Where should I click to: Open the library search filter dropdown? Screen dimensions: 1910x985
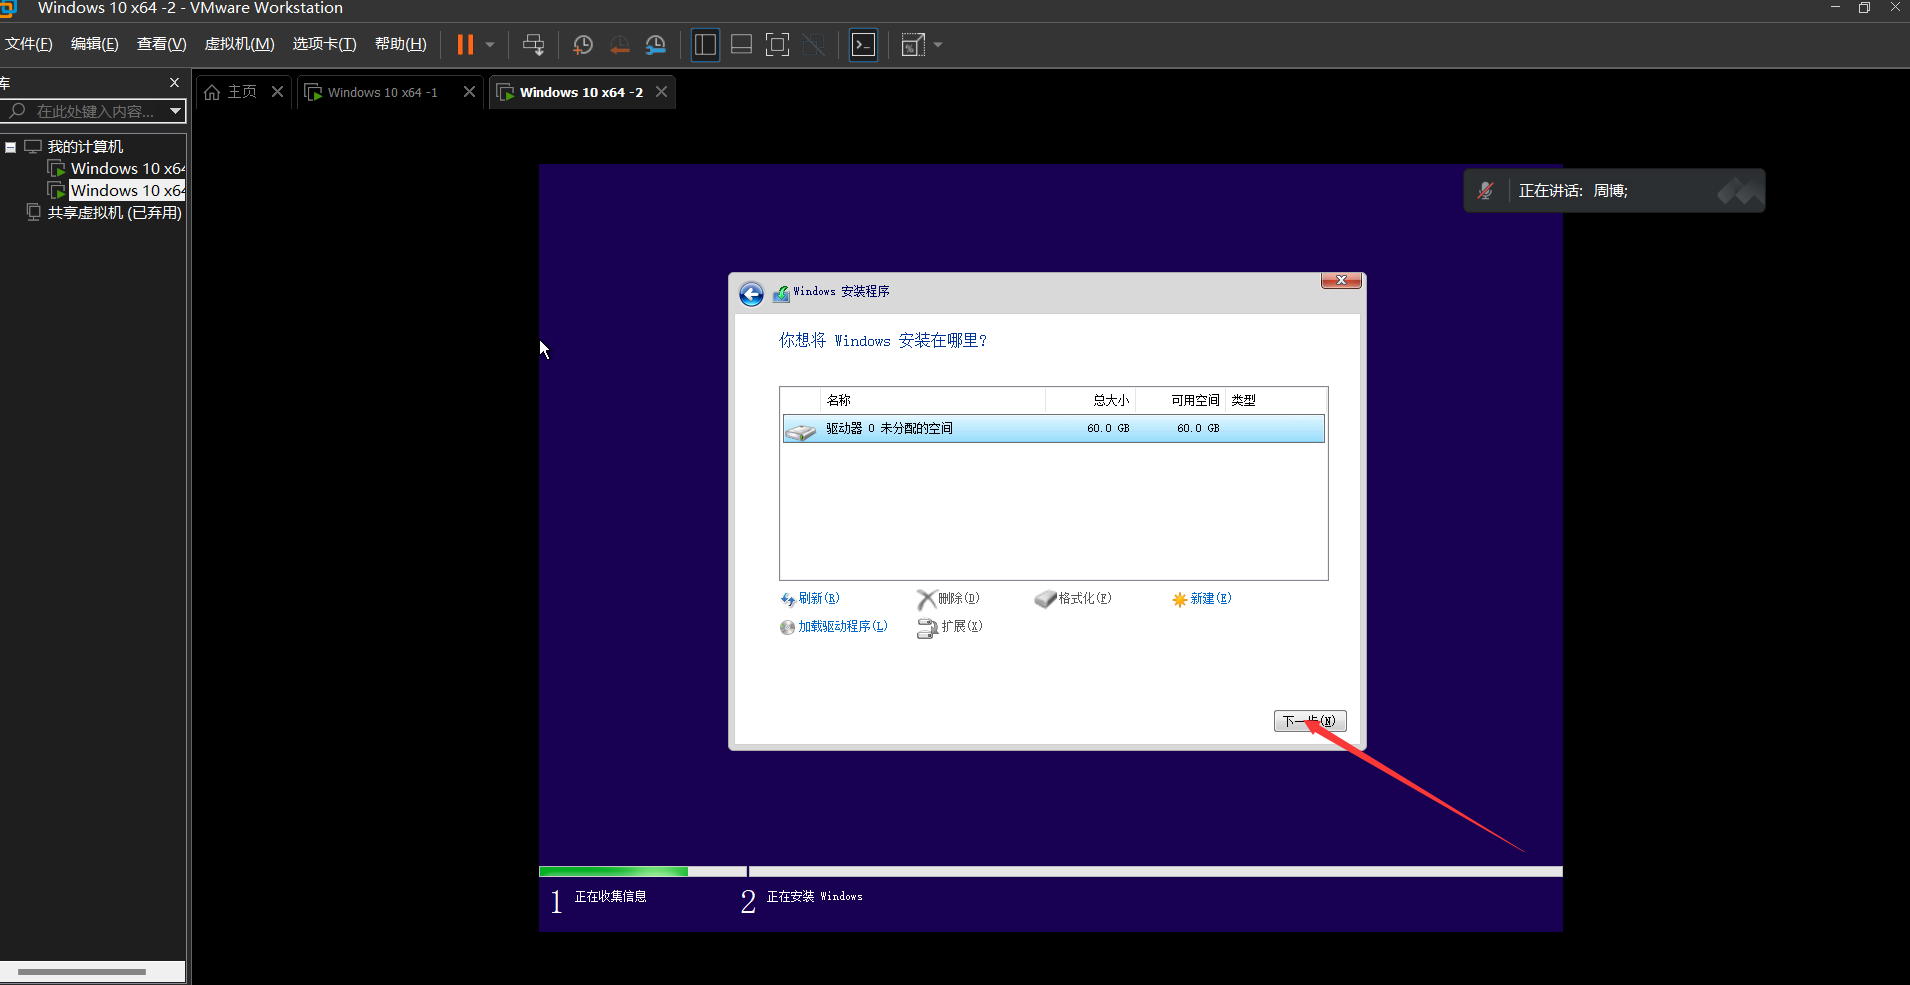click(x=176, y=111)
